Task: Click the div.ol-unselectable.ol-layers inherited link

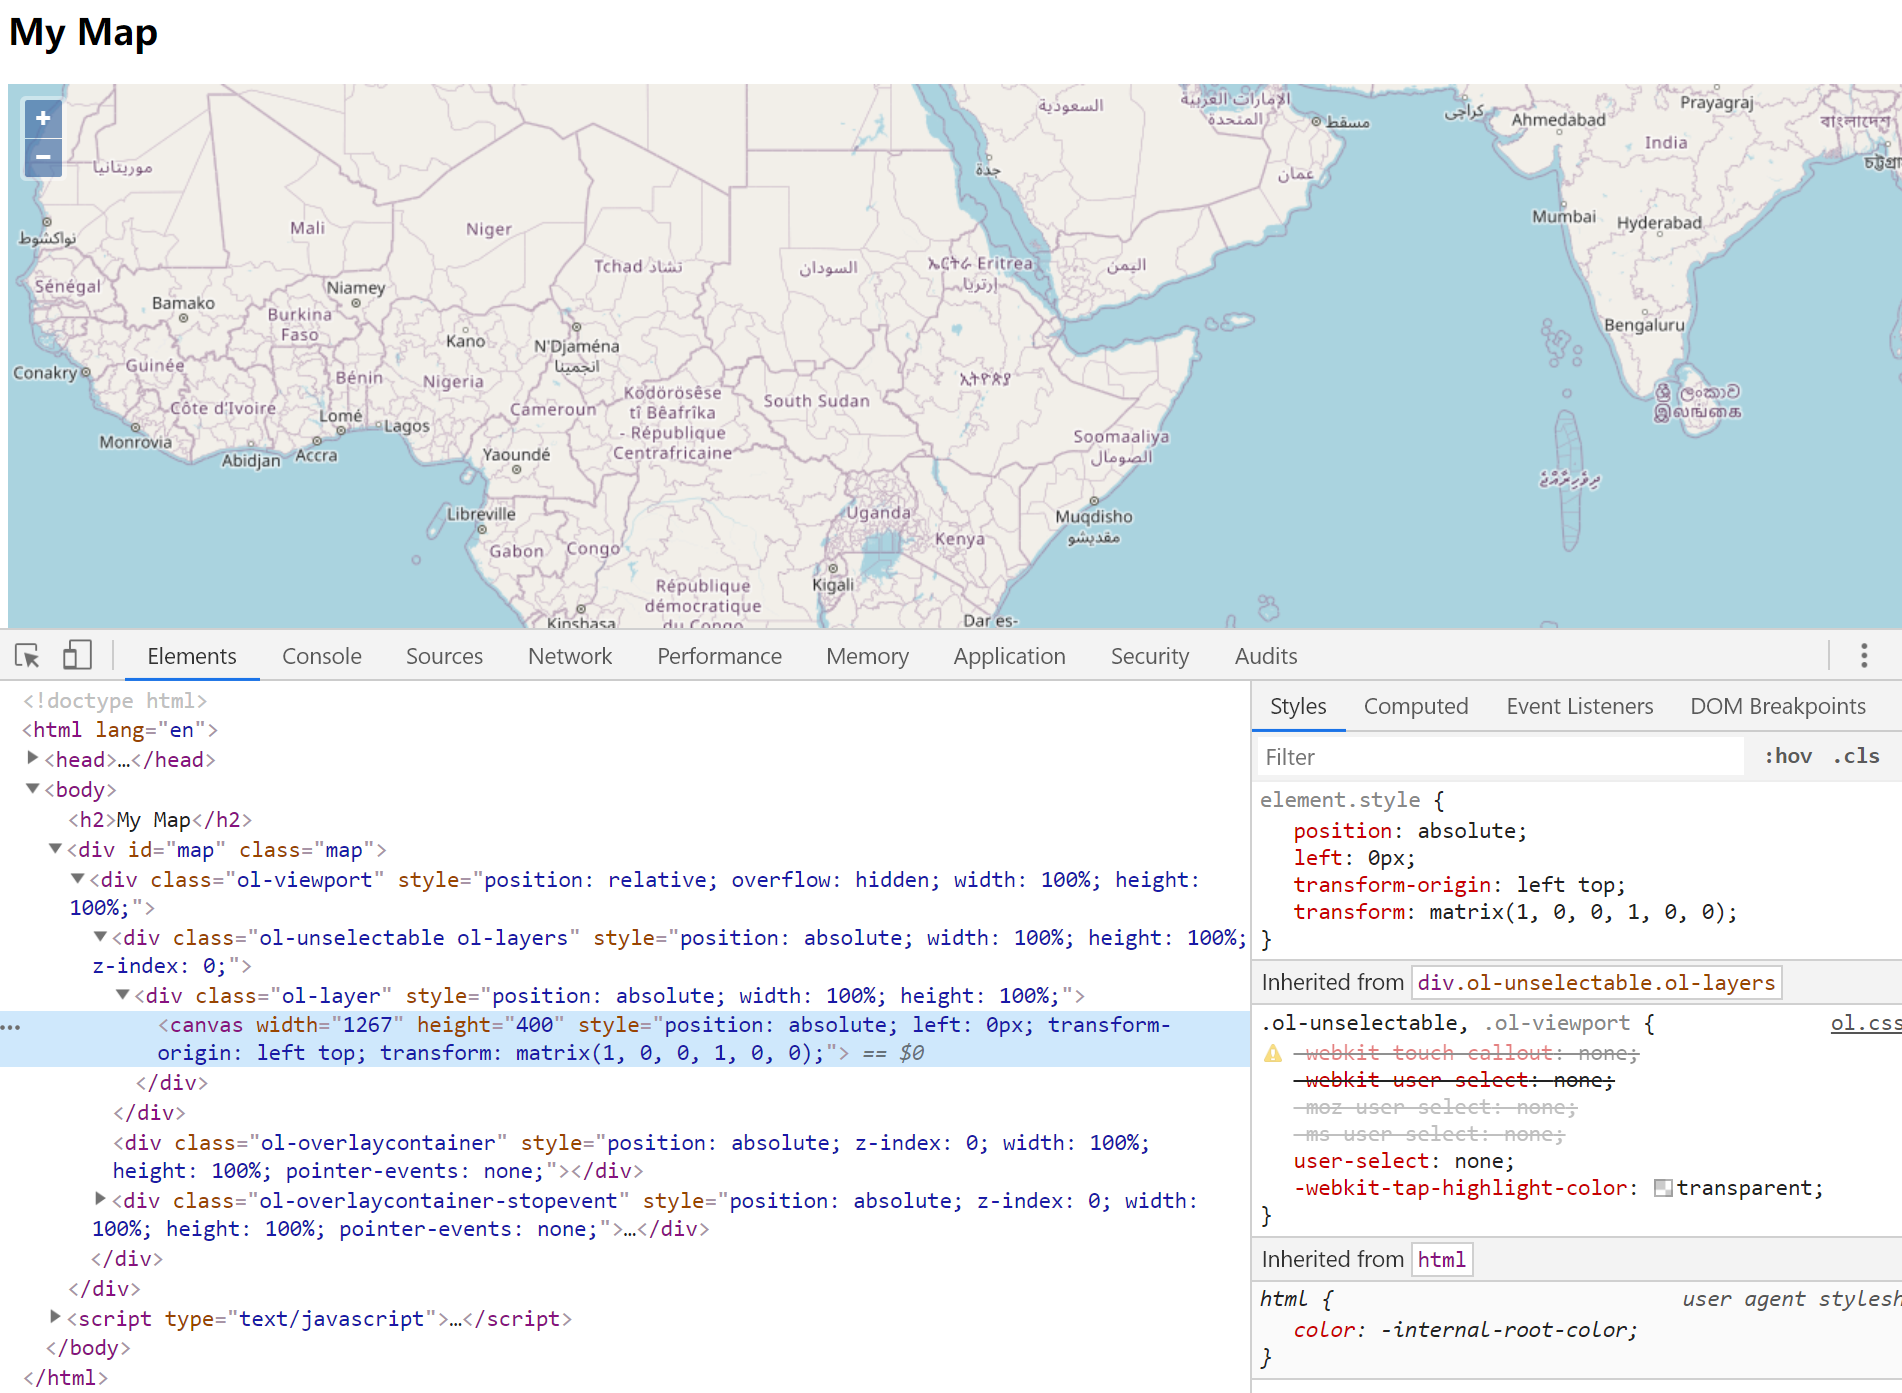Action: click(1596, 983)
